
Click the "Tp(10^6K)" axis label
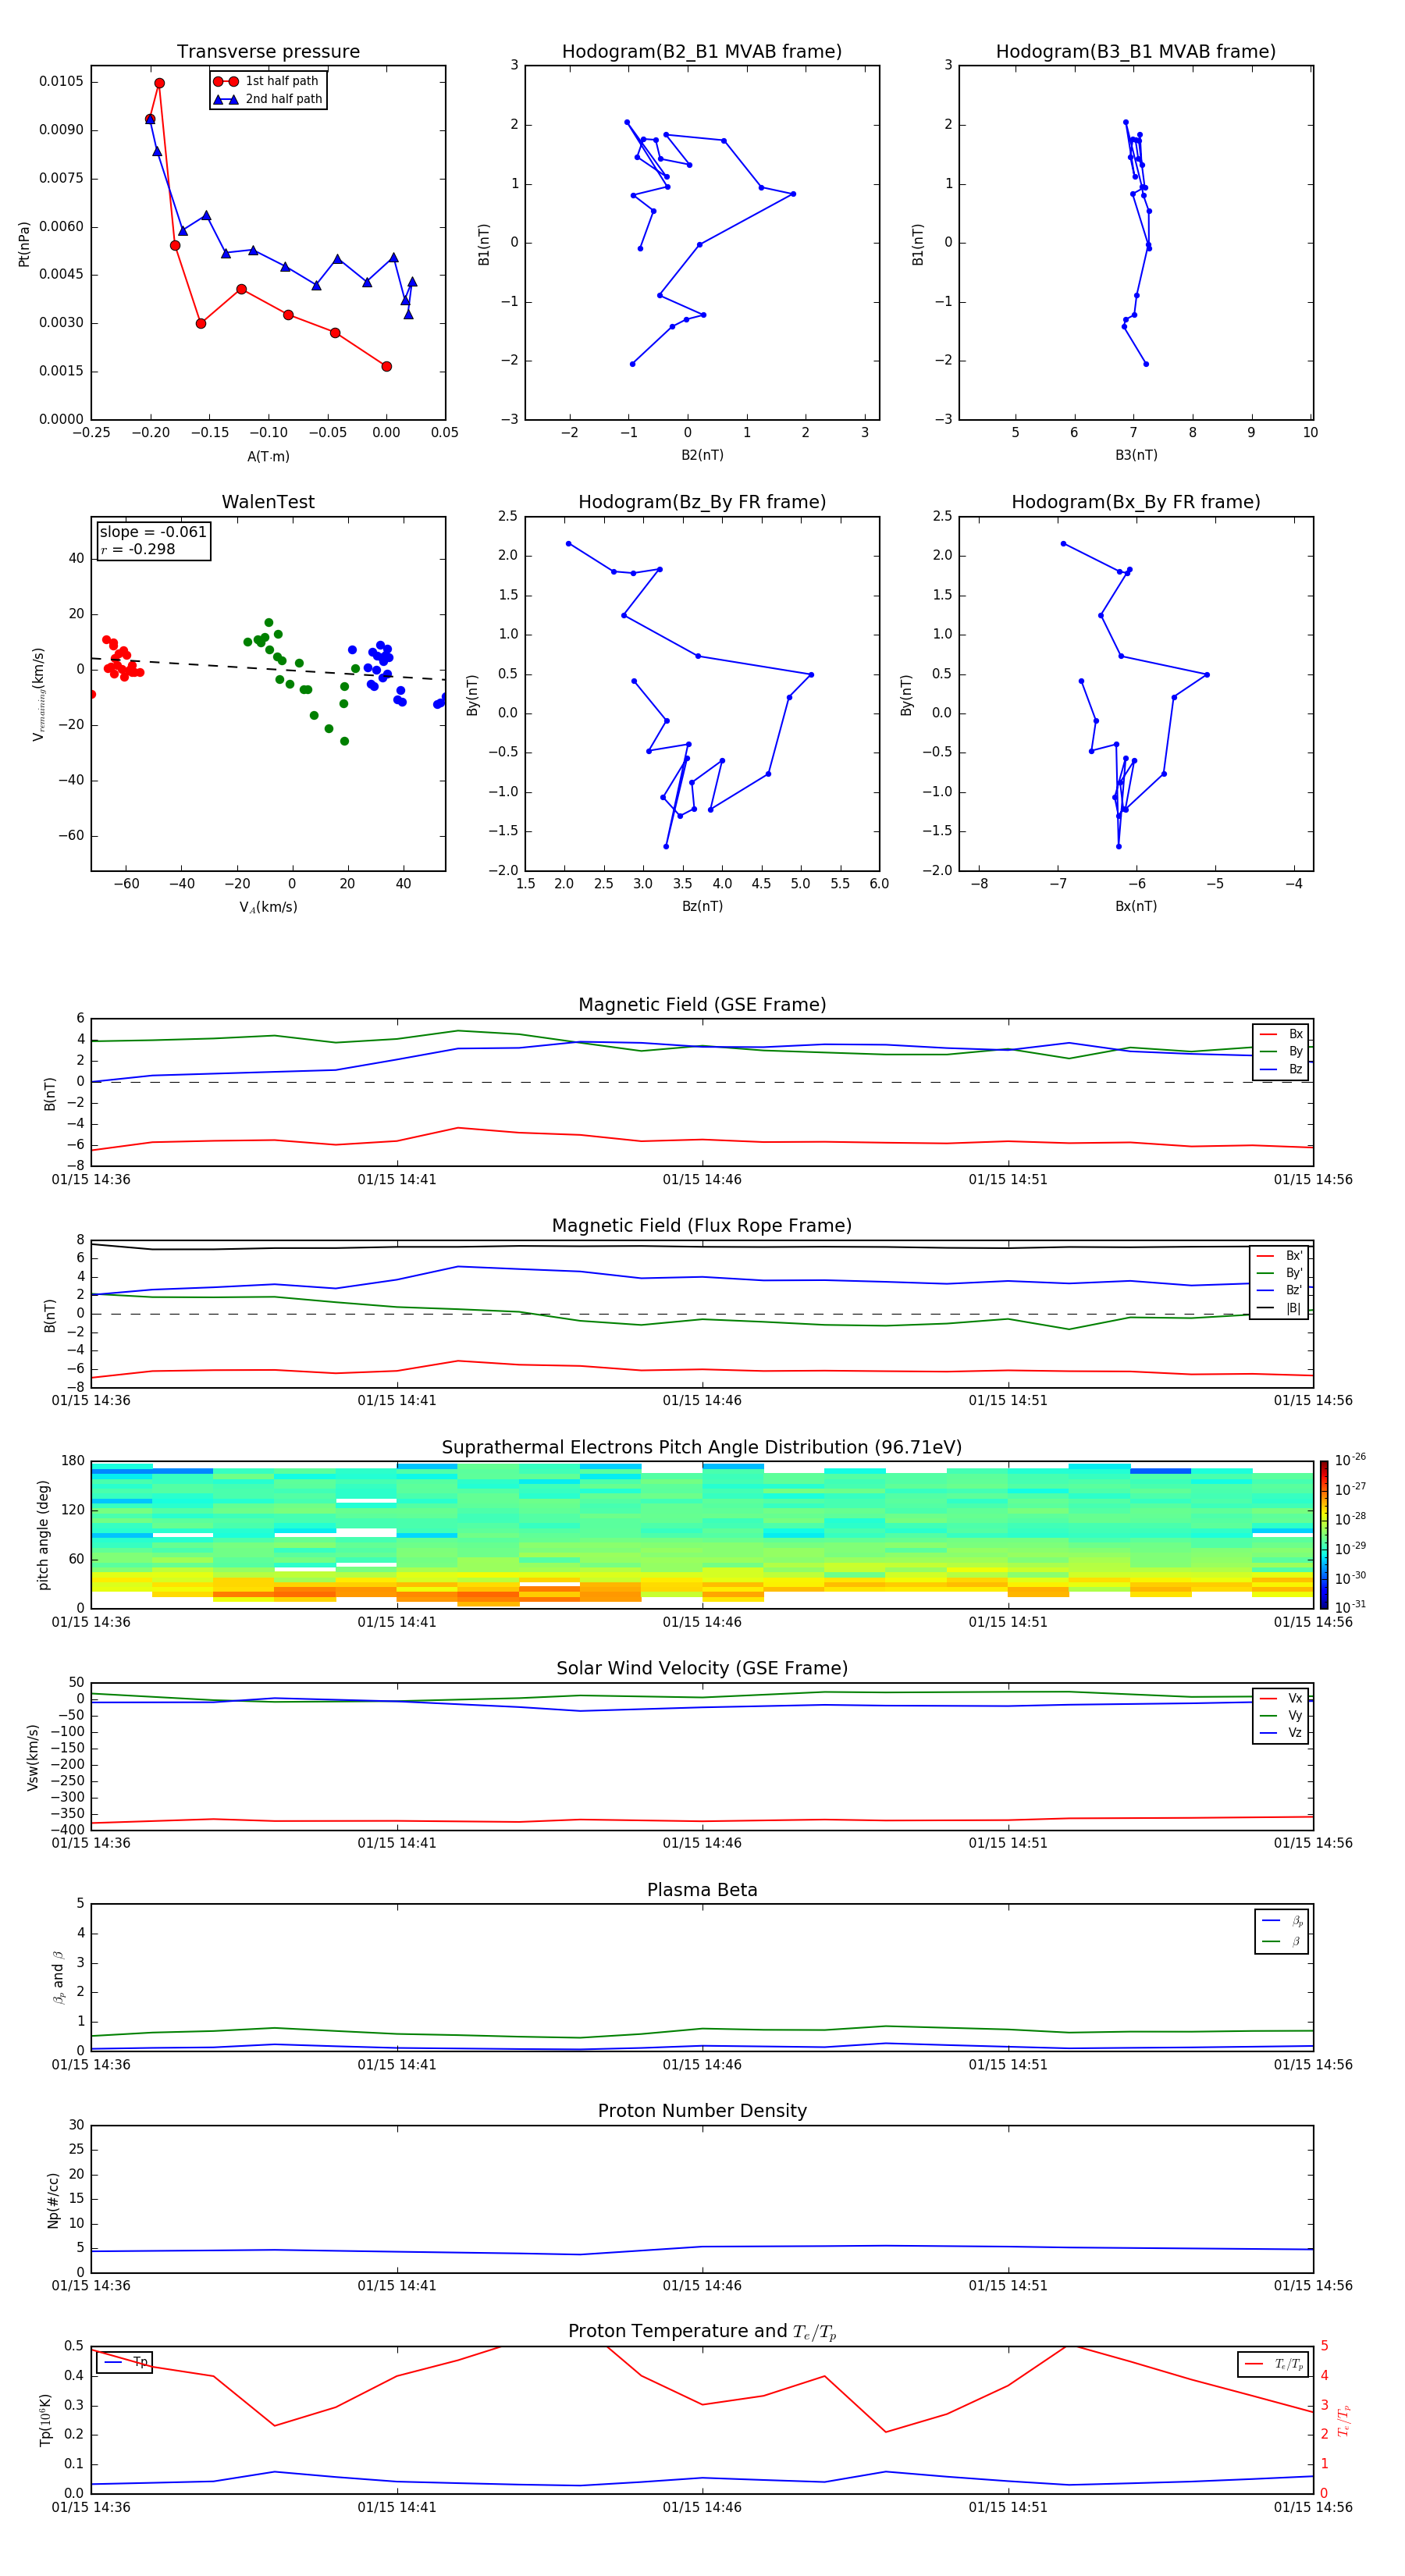[x=46, y=2420]
